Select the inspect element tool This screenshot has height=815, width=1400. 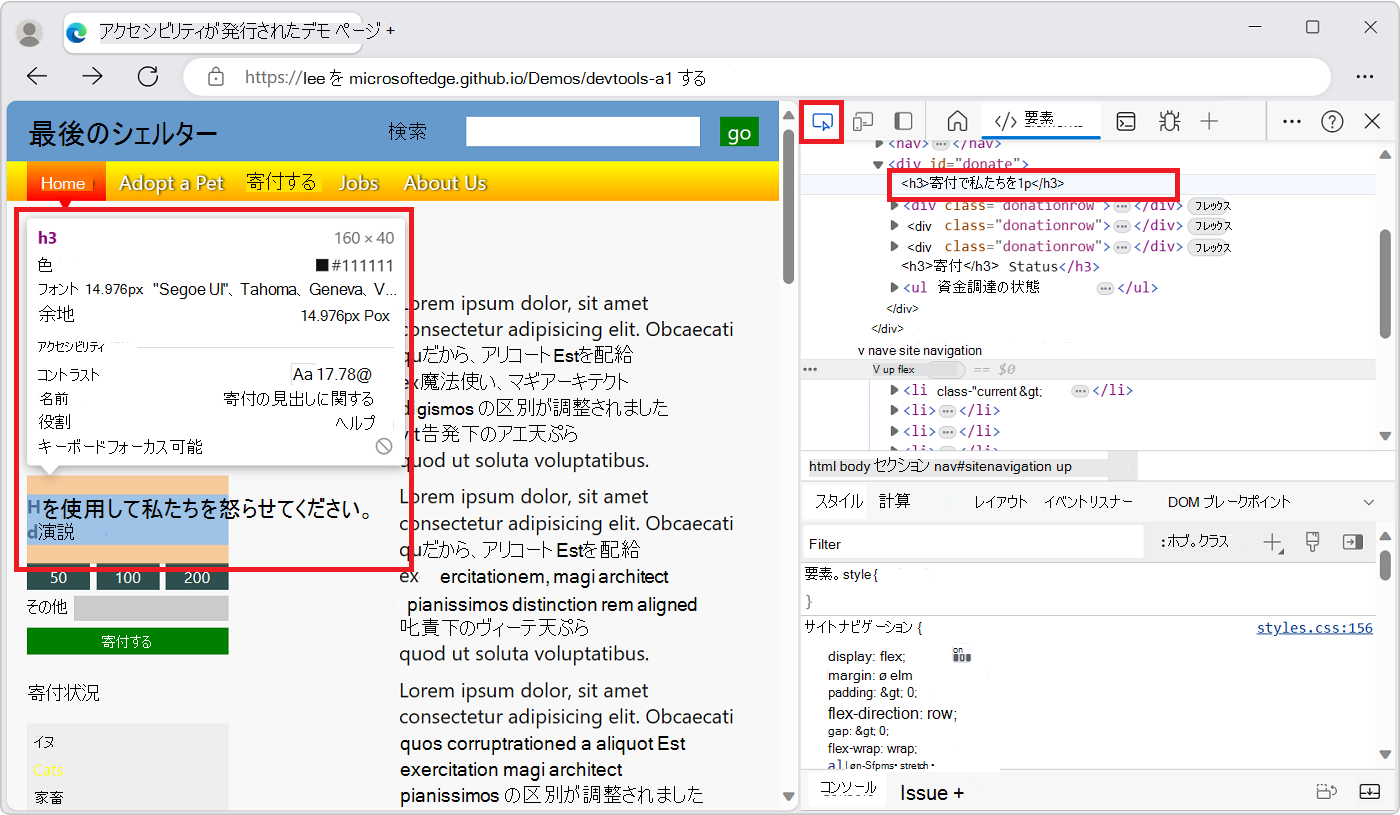click(x=822, y=121)
